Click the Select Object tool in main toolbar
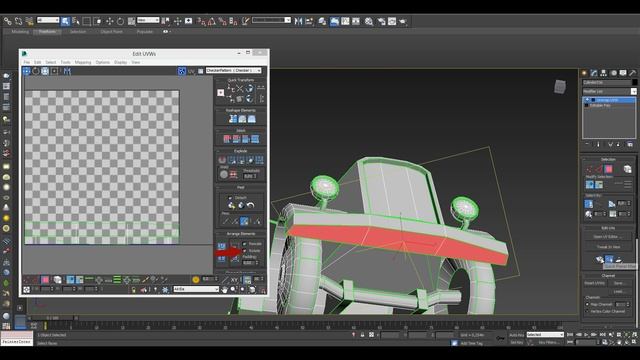The width and height of the screenshot is (640, 360). [65, 21]
